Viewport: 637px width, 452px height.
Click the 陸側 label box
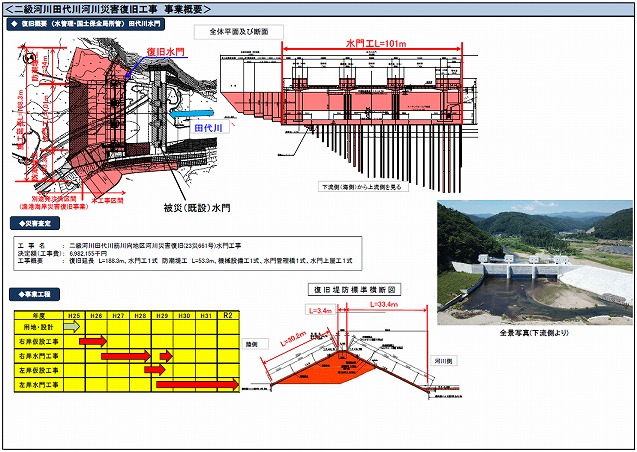pyautogui.click(x=255, y=344)
